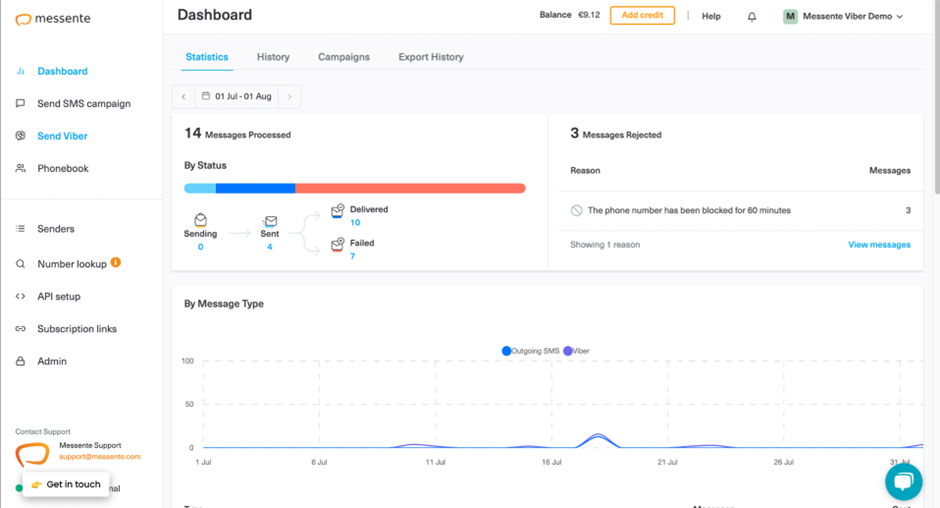Open Subscription links page
The width and height of the screenshot is (940, 508).
click(77, 329)
